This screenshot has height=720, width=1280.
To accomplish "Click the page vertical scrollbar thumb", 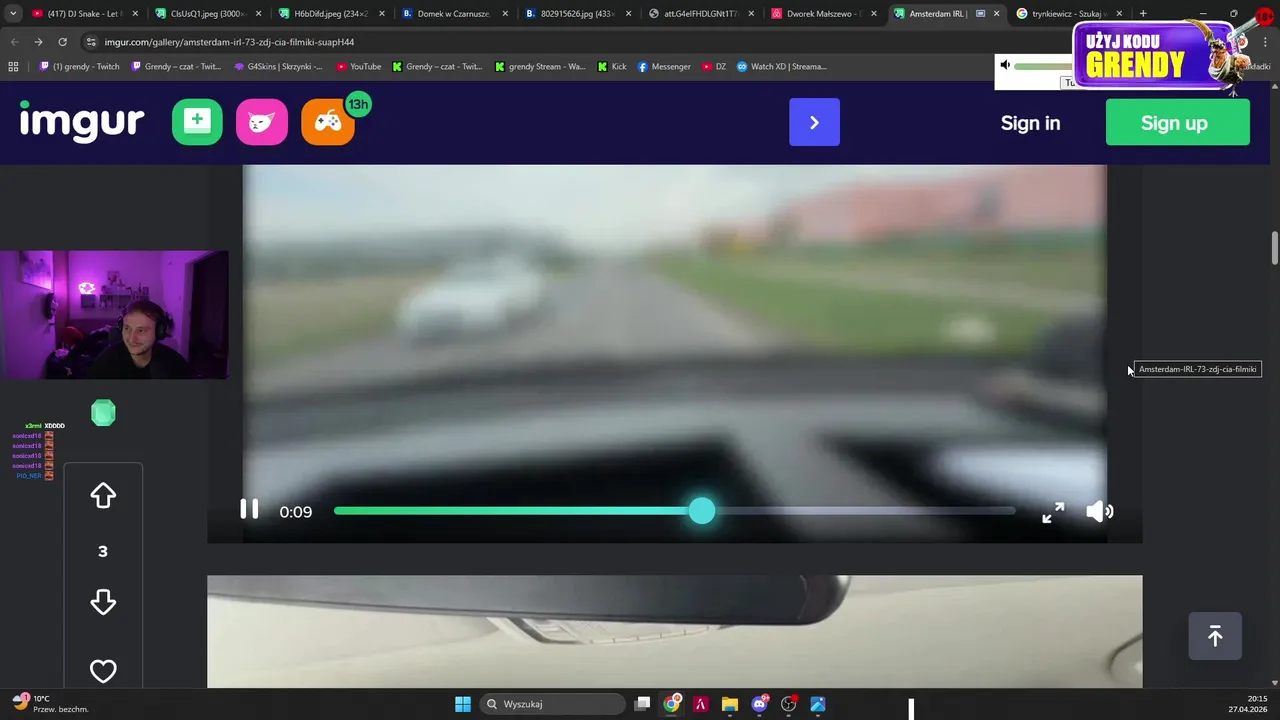I will (x=1274, y=248).
